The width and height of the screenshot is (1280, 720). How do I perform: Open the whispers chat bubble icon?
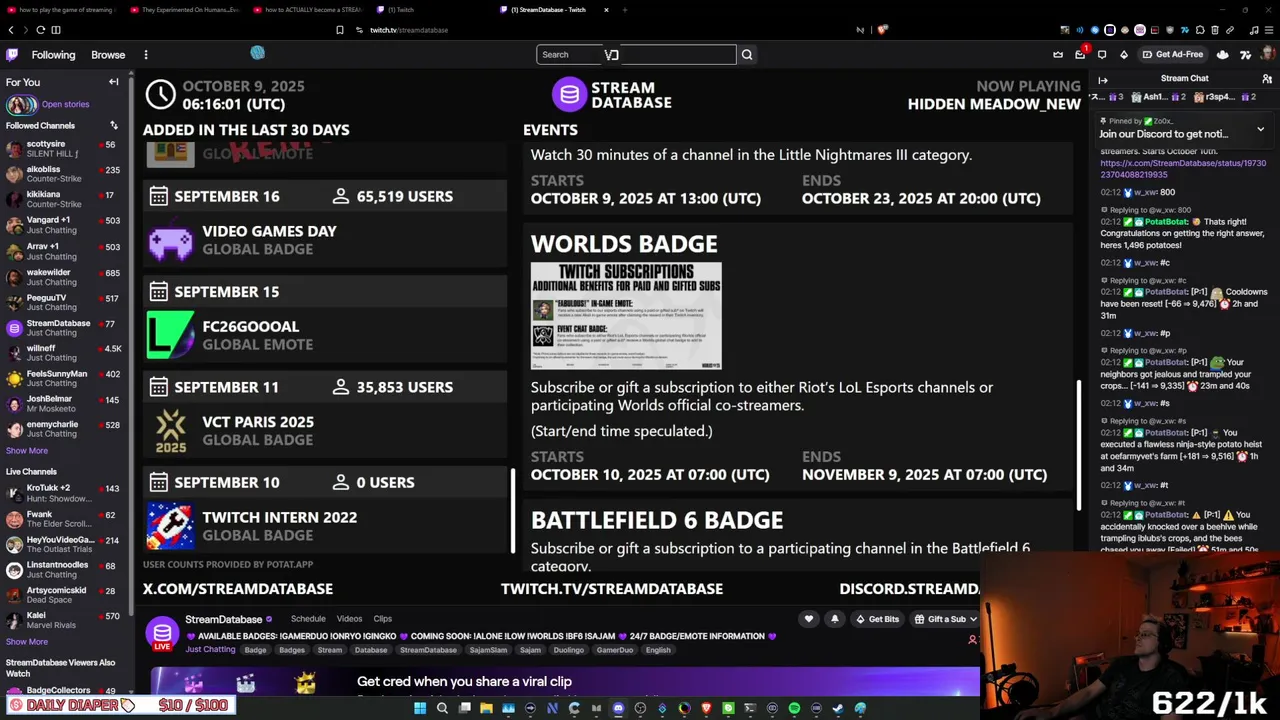(1102, 55)
